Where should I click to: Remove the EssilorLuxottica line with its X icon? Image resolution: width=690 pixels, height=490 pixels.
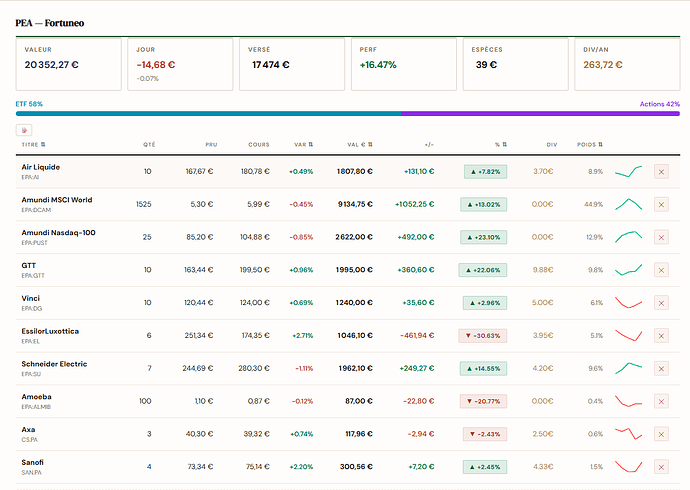point(661,336)
